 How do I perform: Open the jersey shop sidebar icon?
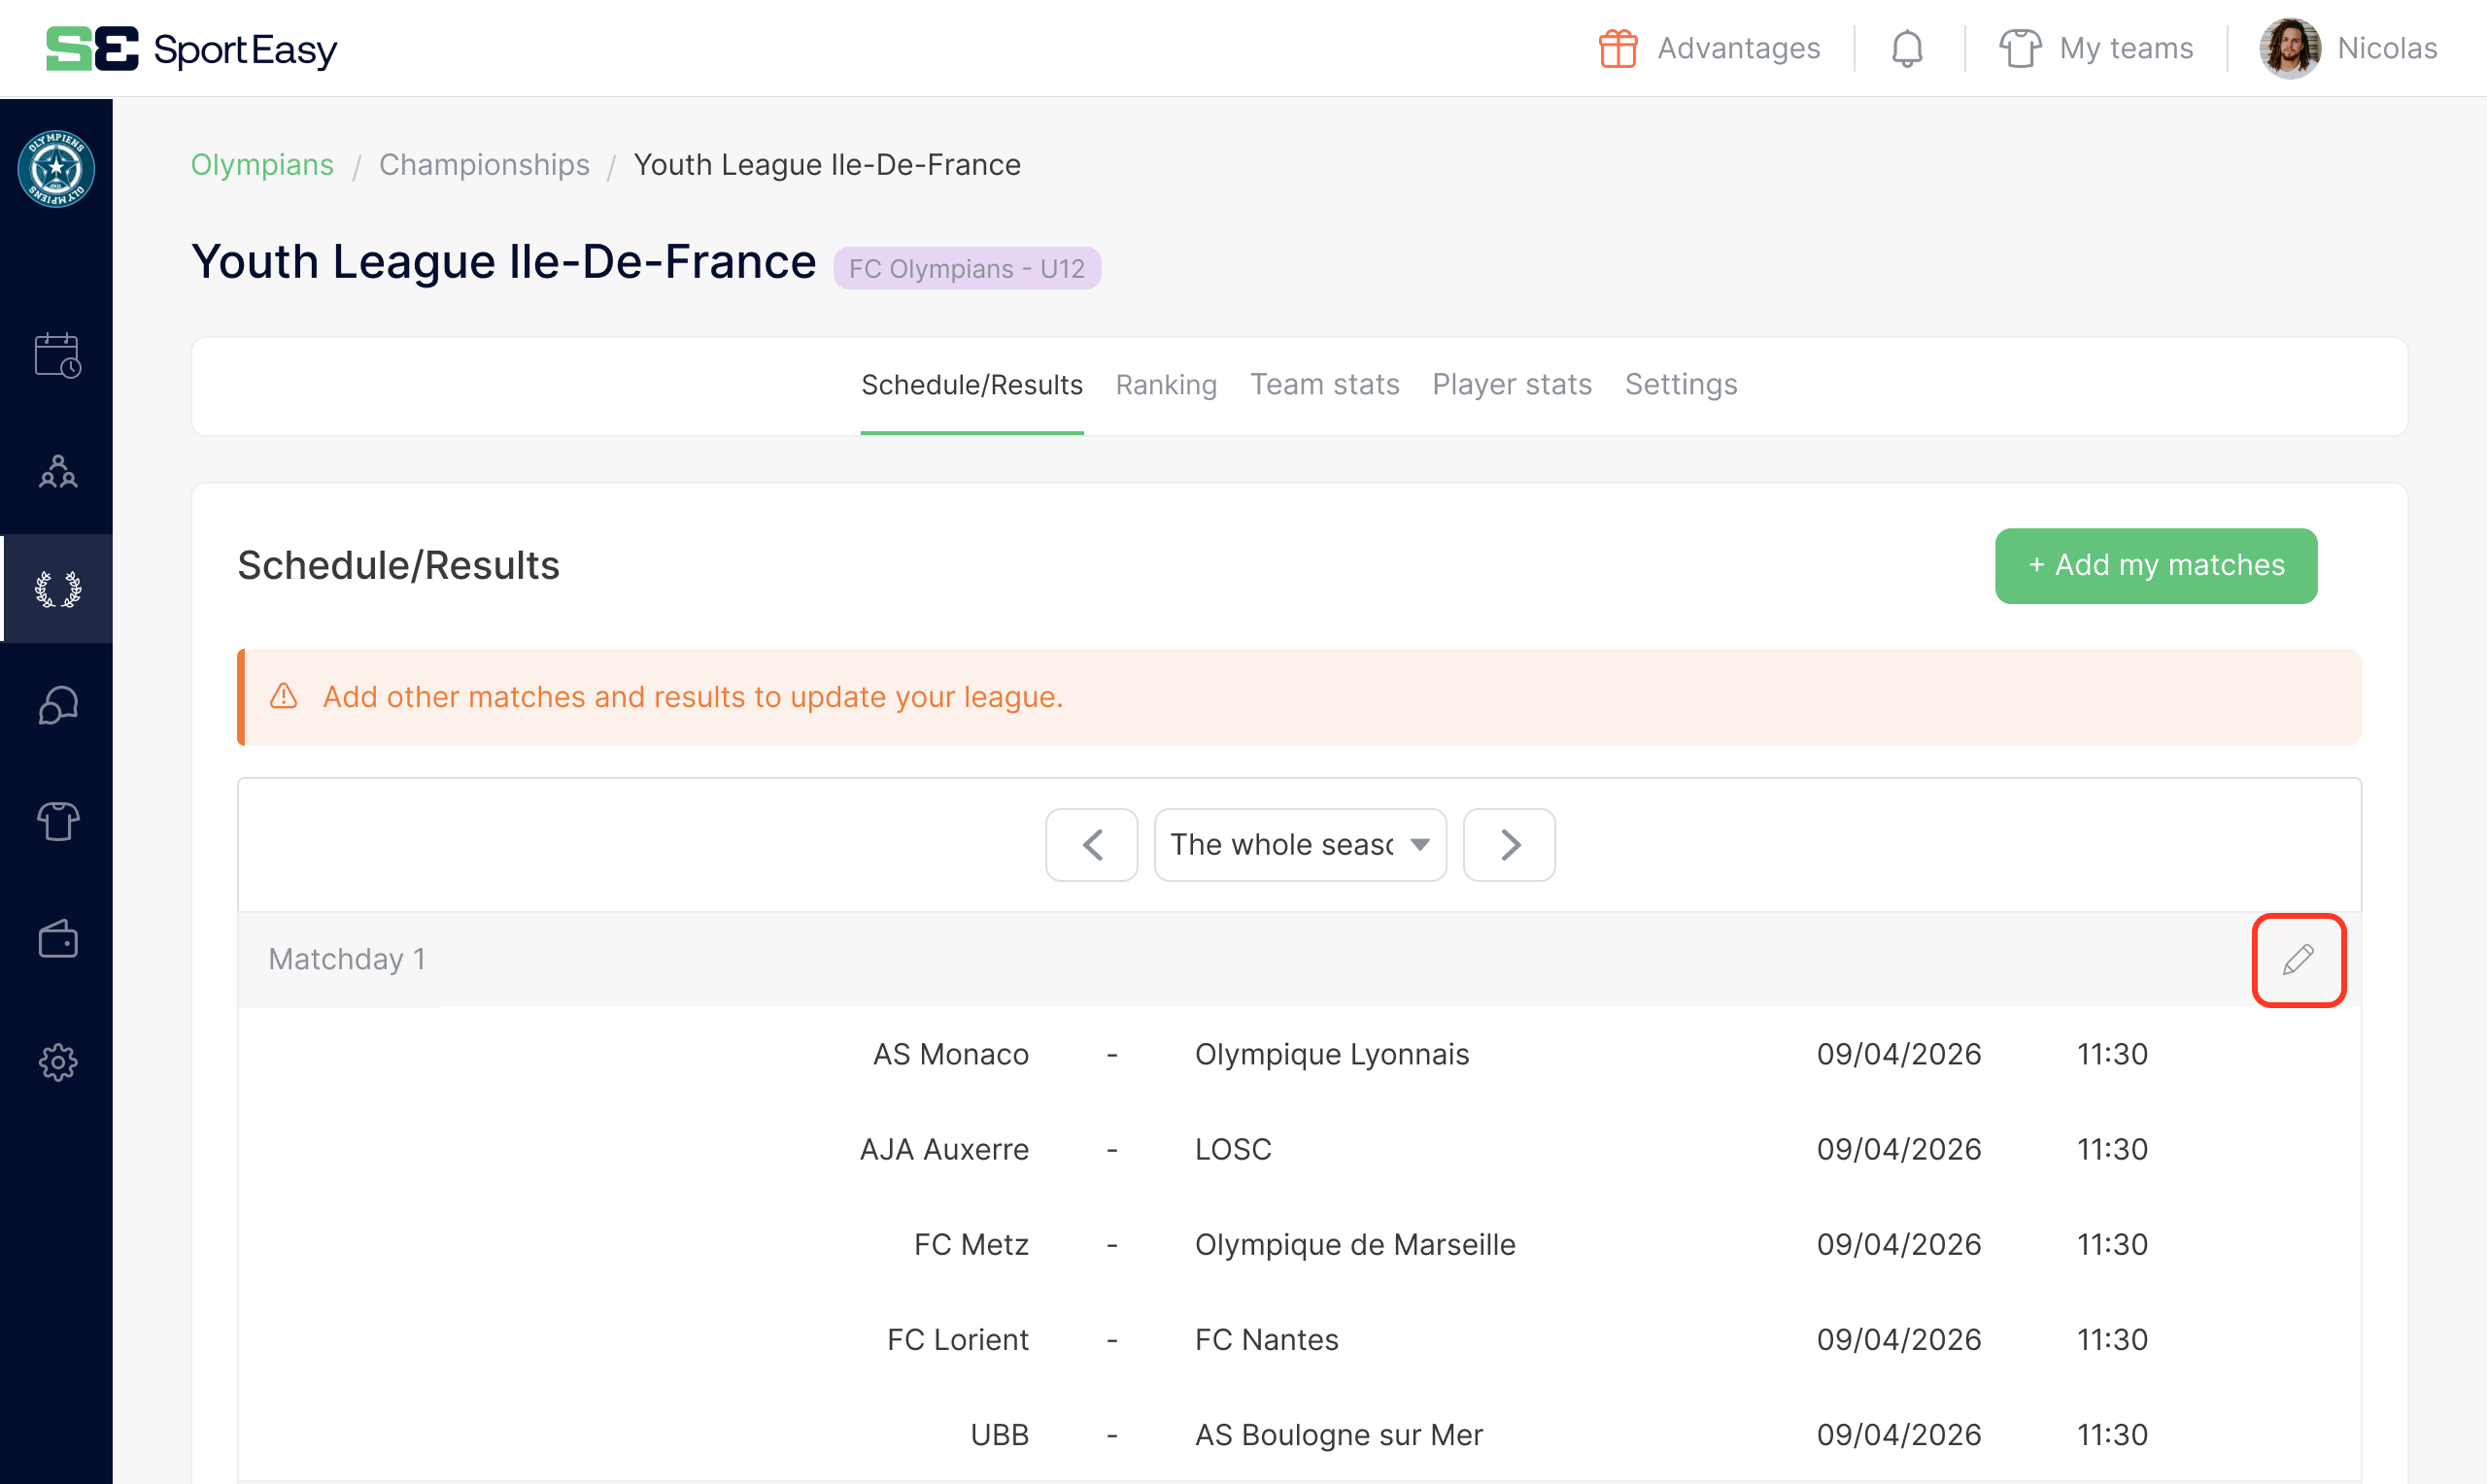[x=58, y=822]
